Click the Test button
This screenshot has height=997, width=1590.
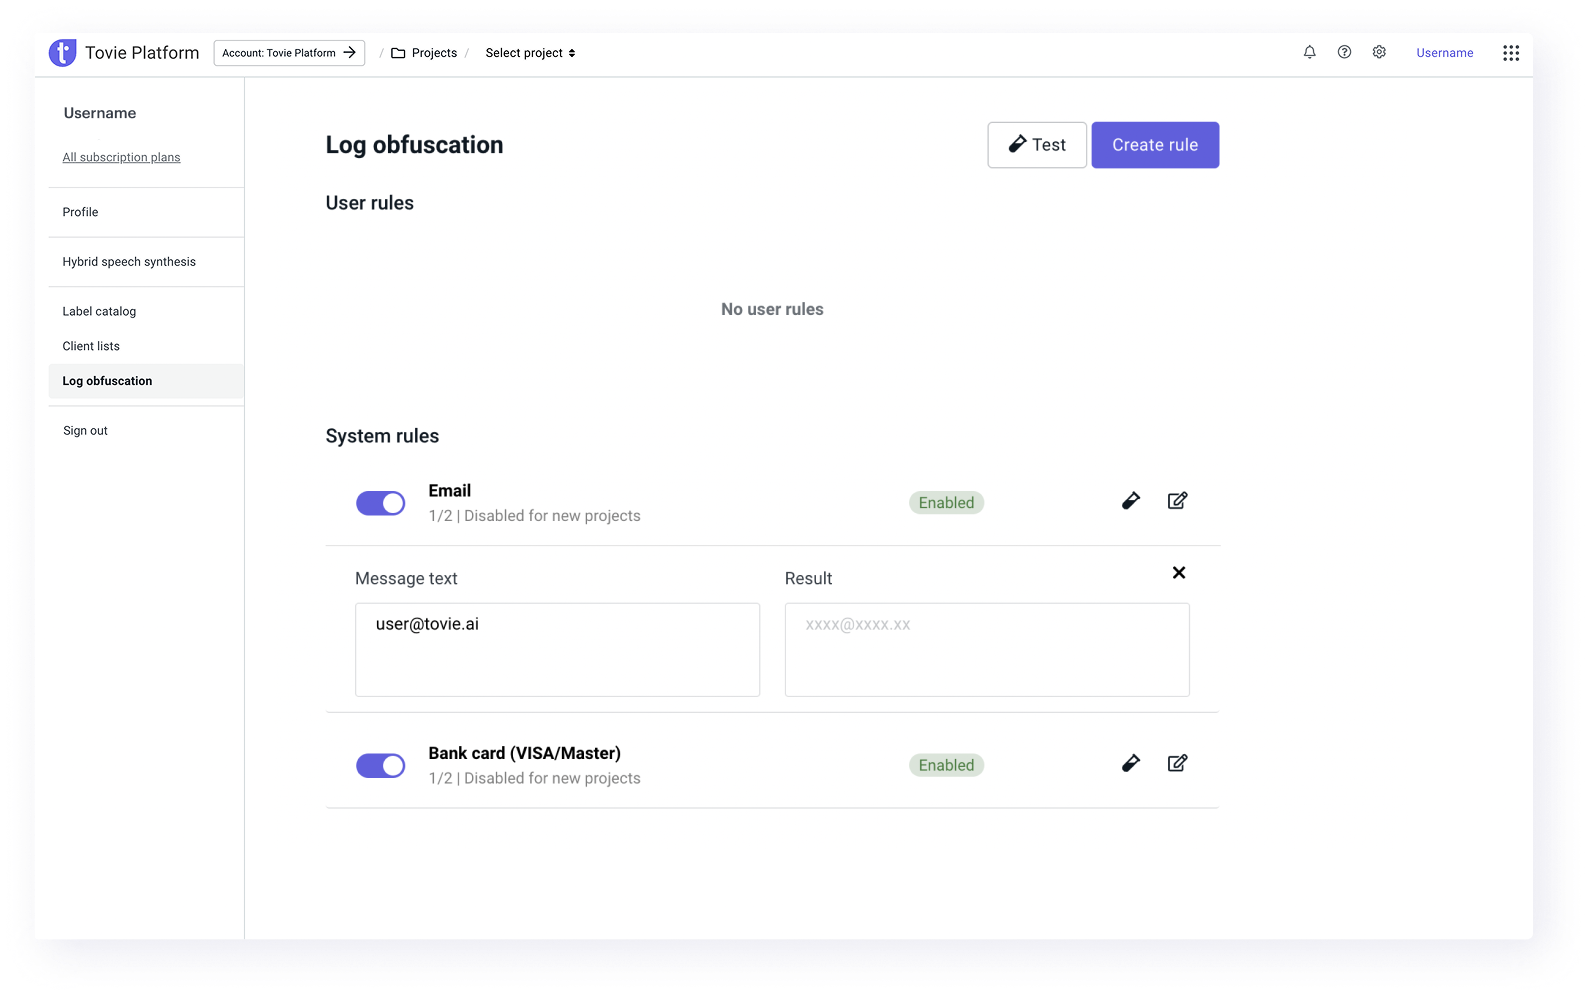point(1037,145)
